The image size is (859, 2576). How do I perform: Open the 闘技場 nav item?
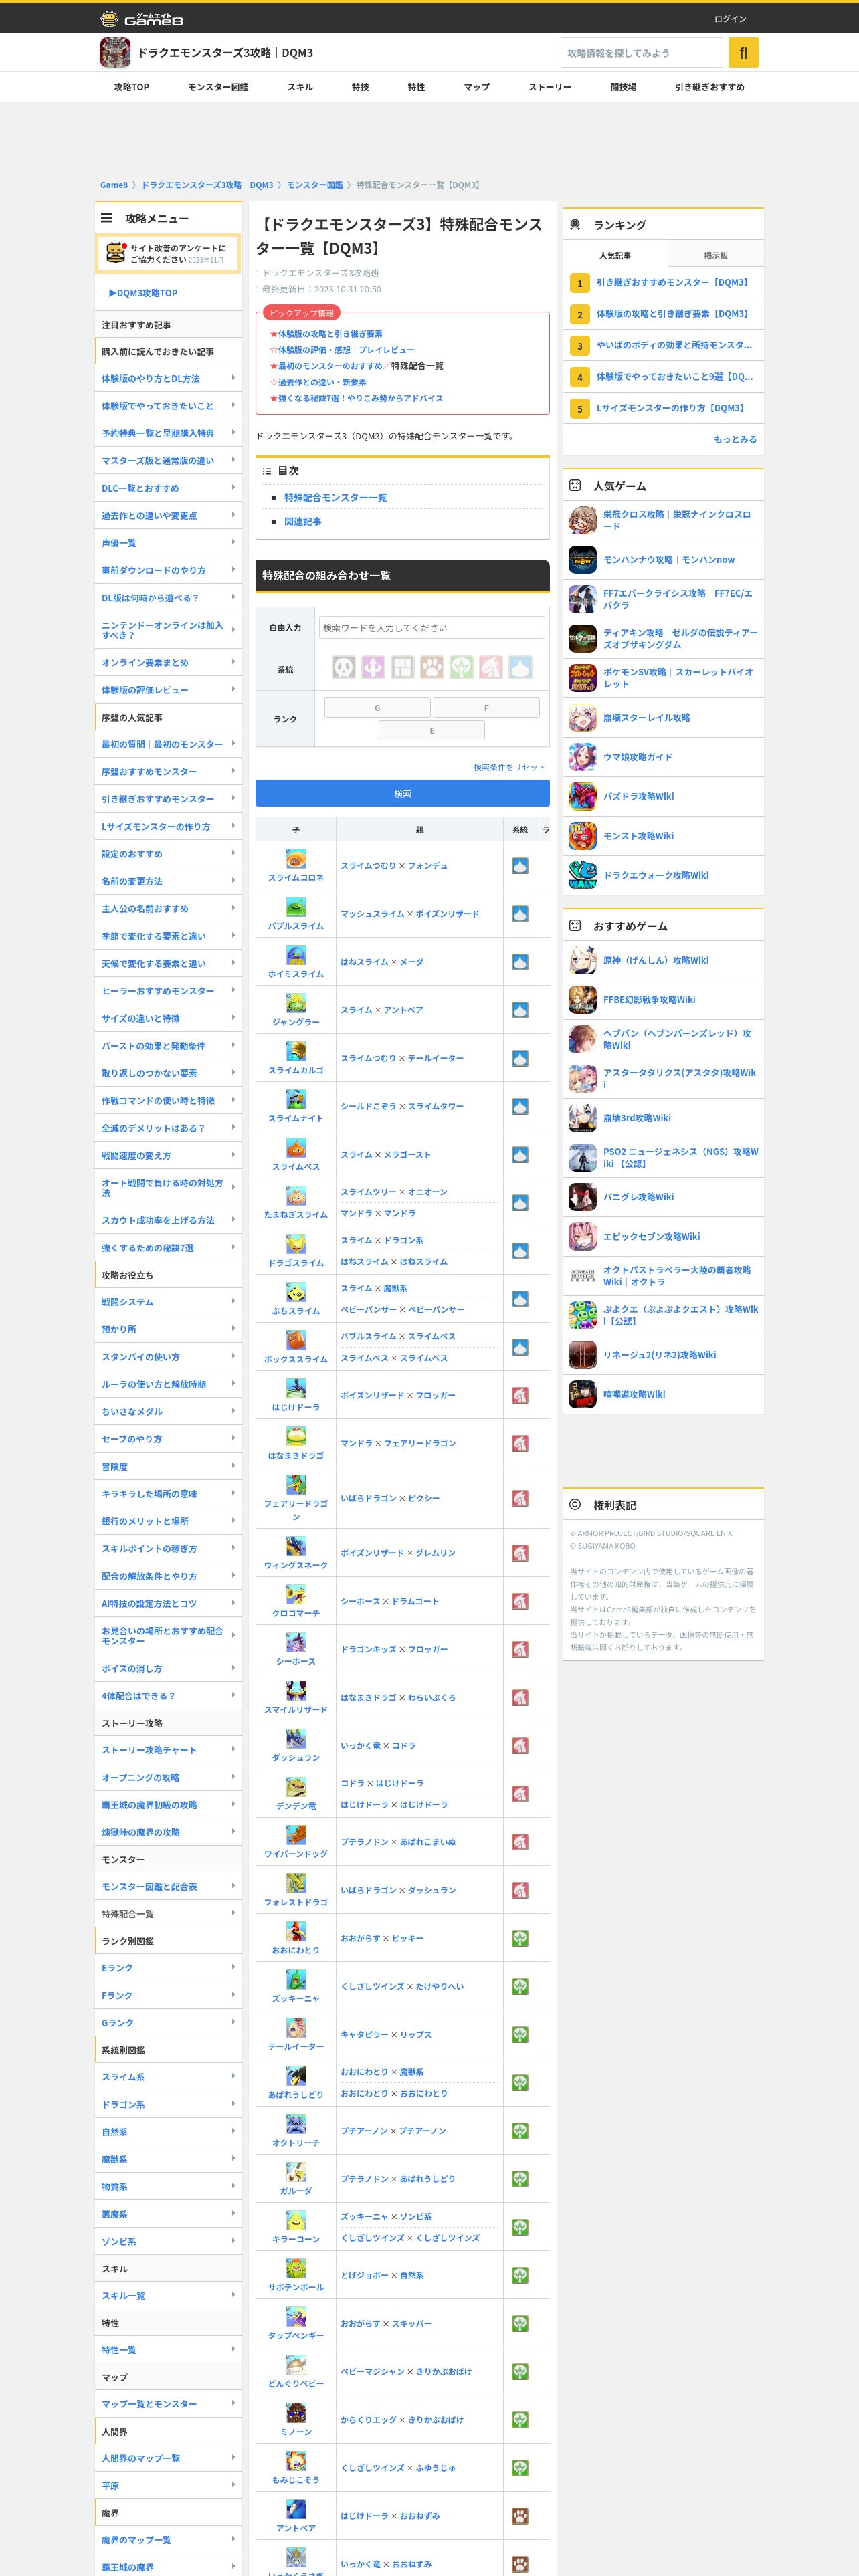[x=623, y=87]
